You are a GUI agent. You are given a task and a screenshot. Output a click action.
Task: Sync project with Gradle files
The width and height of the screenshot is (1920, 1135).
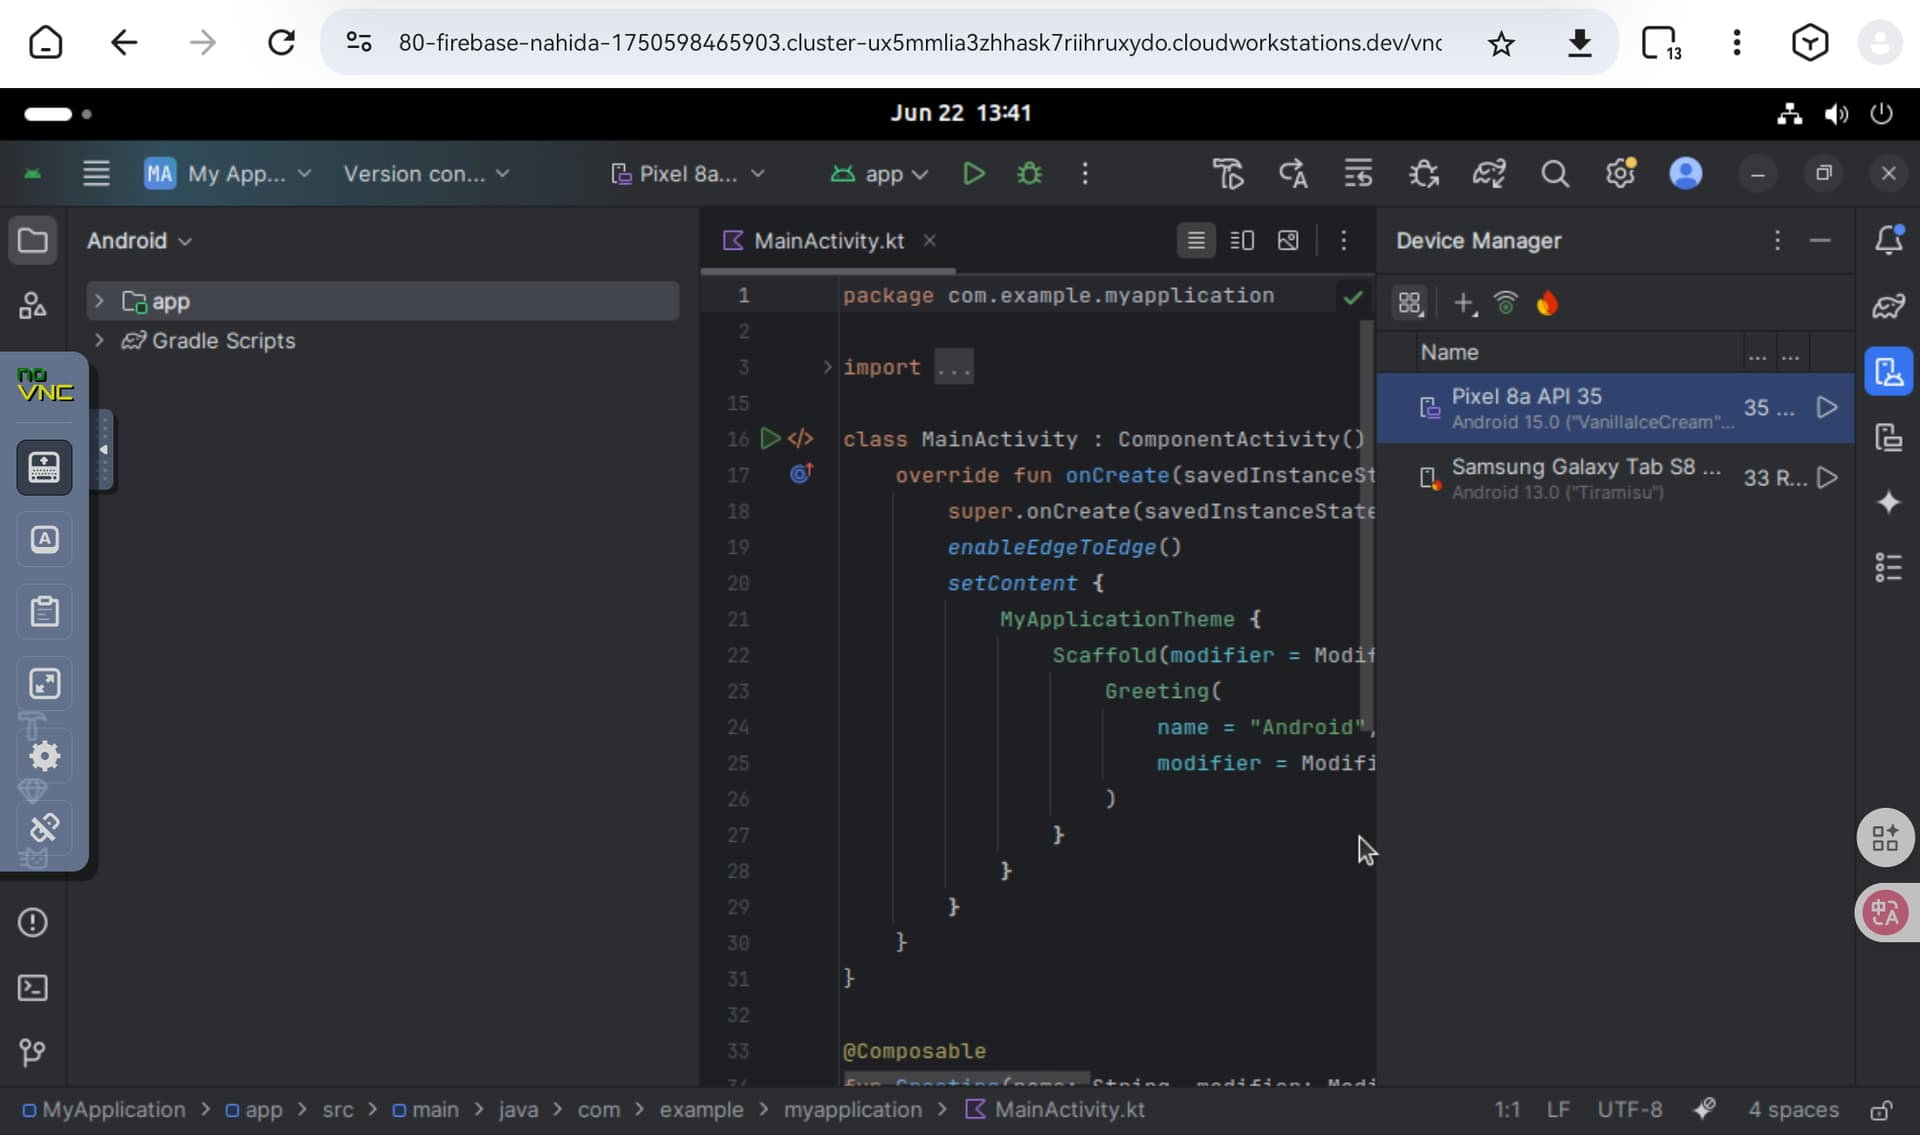point(1488,174)
